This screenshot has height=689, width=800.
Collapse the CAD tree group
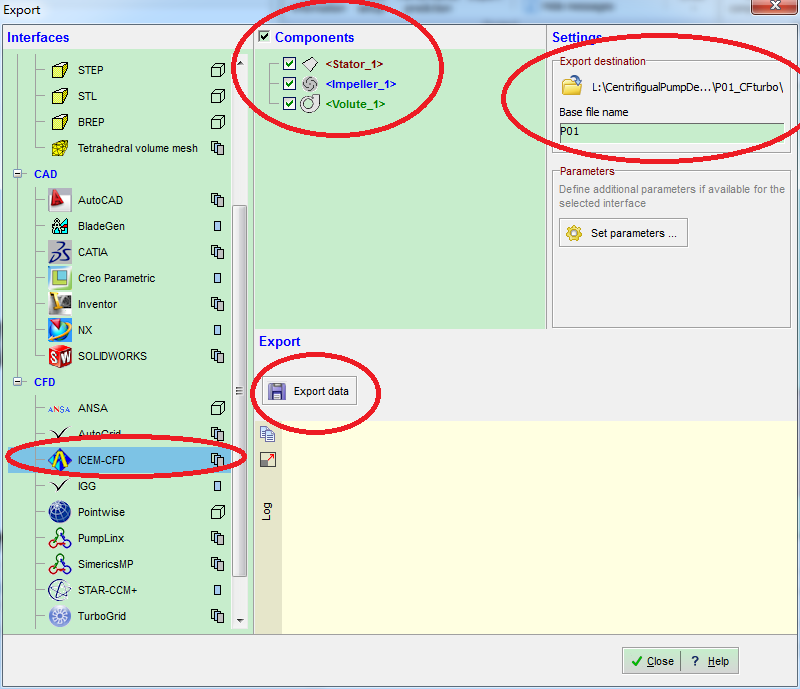[18, 174]
